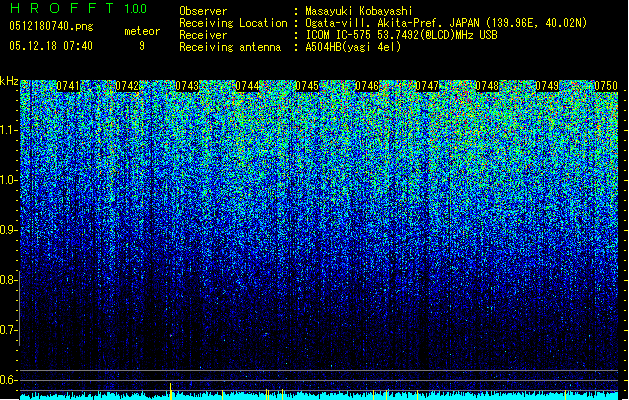Click the A504HB(yagi 4el) antenna text
Image resolution: width=629 pixels, height=400 pixels.
(353, 47)
